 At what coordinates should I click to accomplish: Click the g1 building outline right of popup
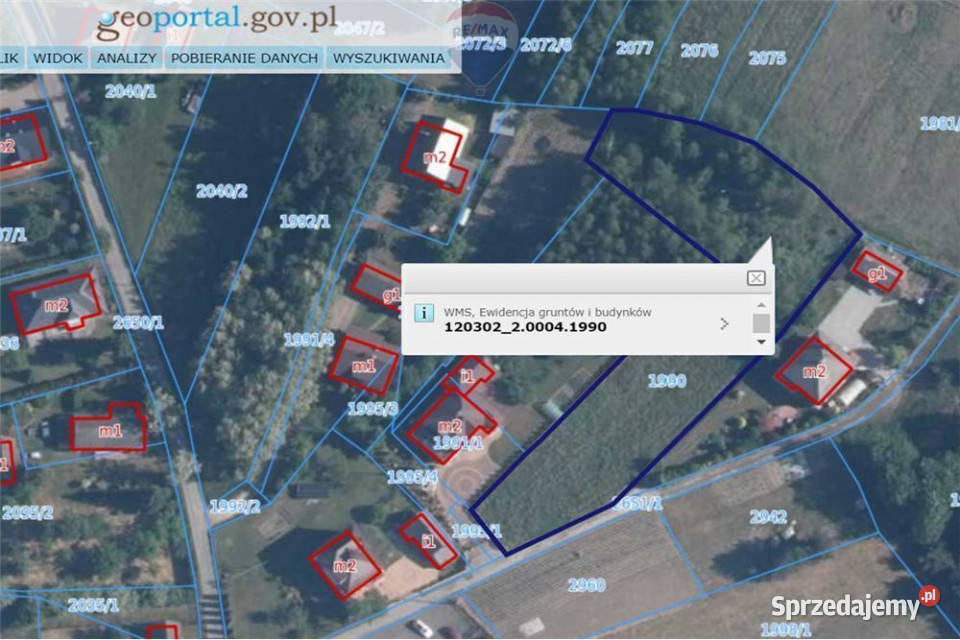[877, 272]
